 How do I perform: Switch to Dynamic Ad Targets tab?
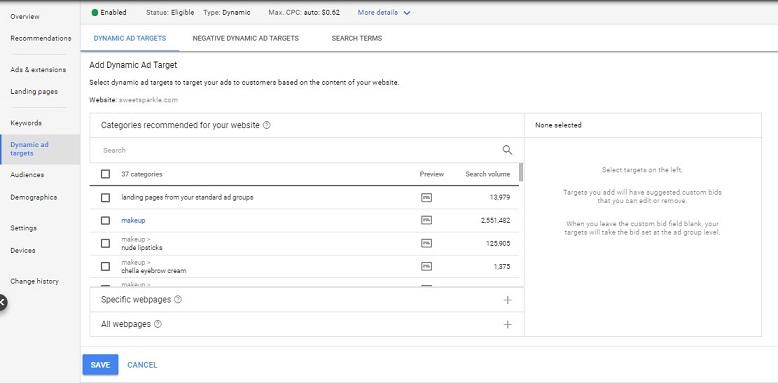pos(130,38)
